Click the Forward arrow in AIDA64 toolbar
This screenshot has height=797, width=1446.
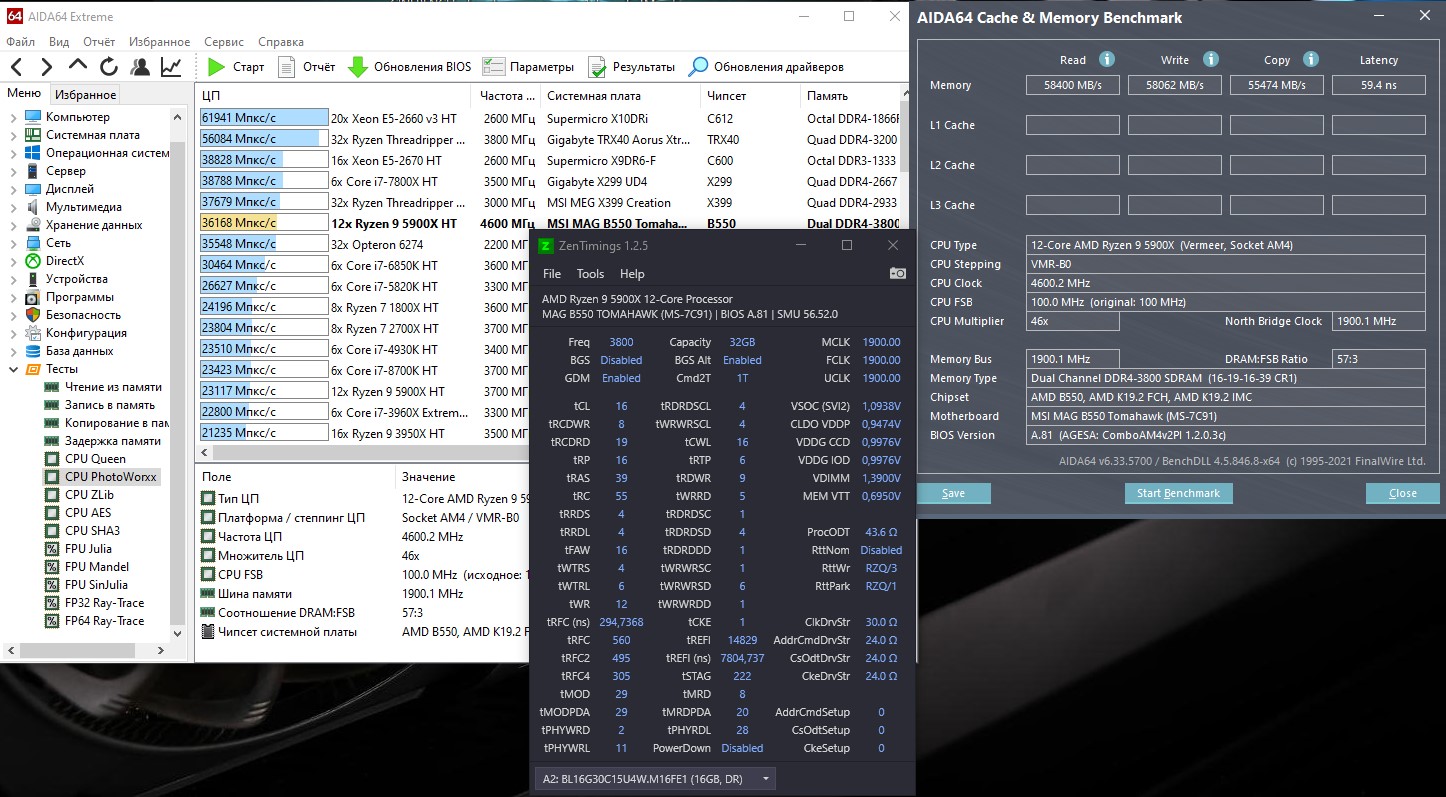point(47,67)
